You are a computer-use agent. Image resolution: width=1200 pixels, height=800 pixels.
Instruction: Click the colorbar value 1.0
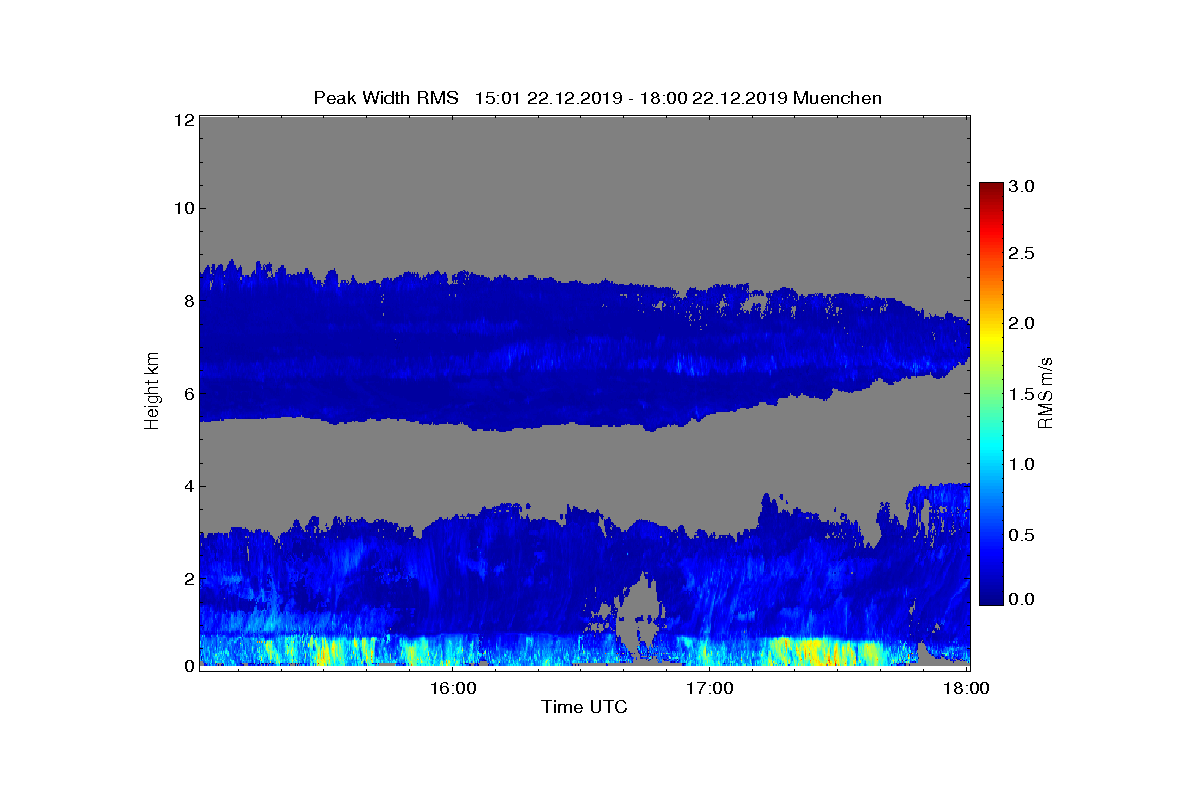click(x=1021, y=464)
